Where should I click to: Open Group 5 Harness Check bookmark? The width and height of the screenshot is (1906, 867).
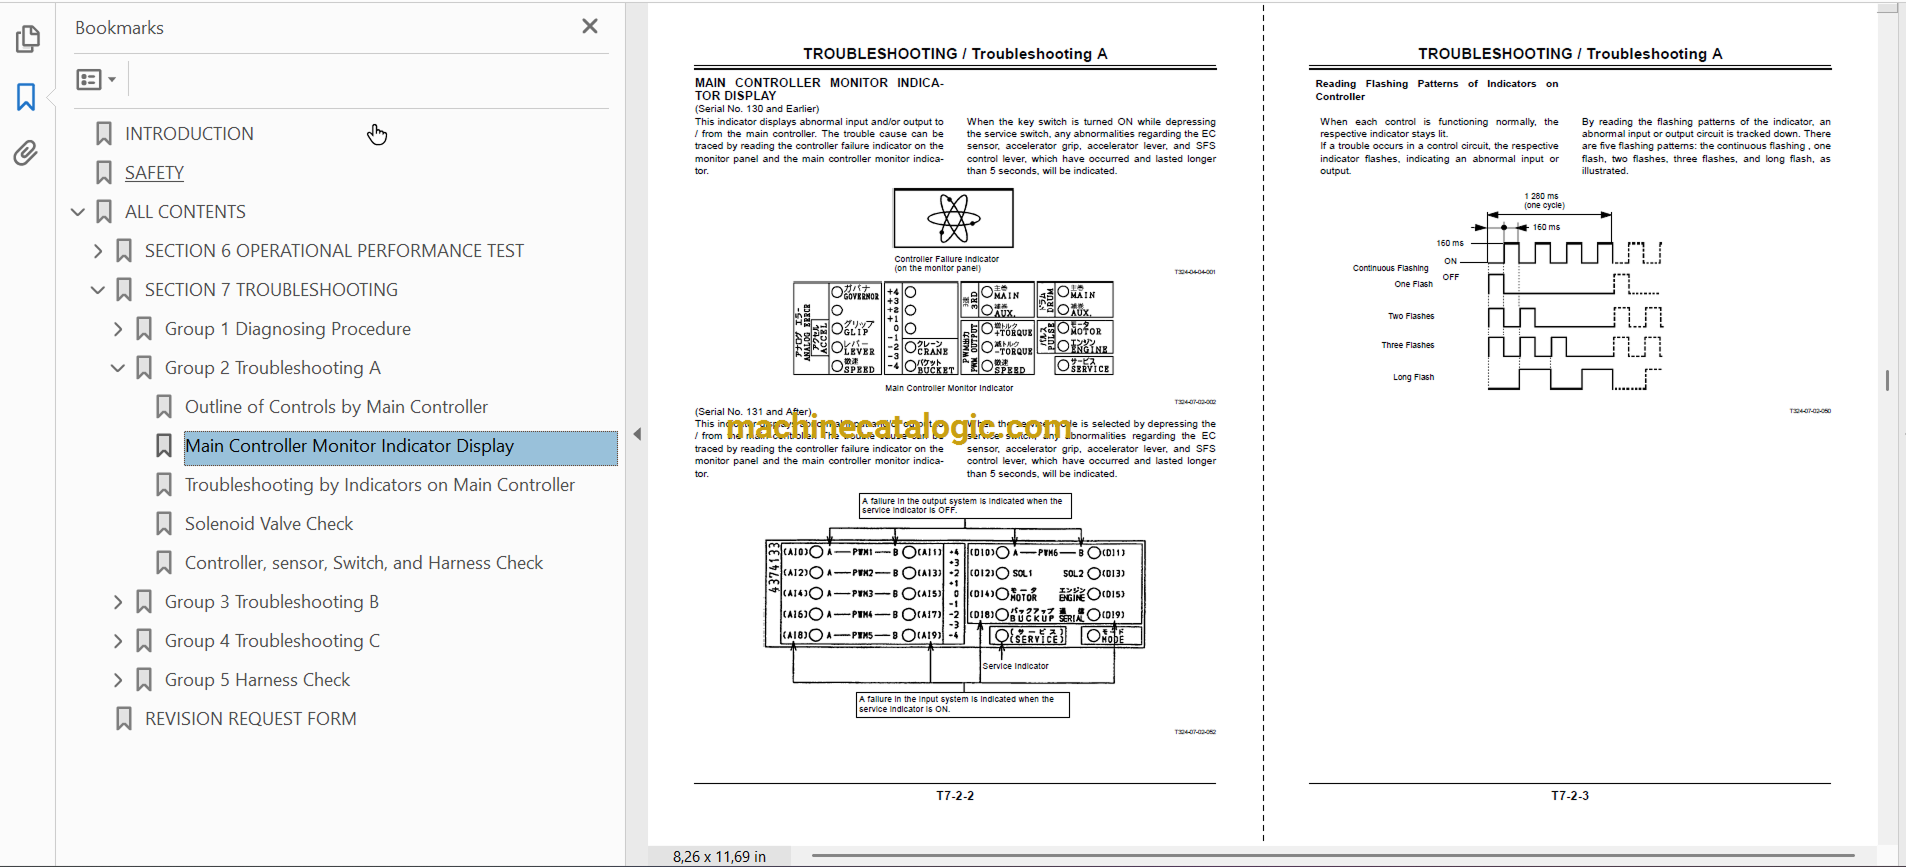click(257, 679)
